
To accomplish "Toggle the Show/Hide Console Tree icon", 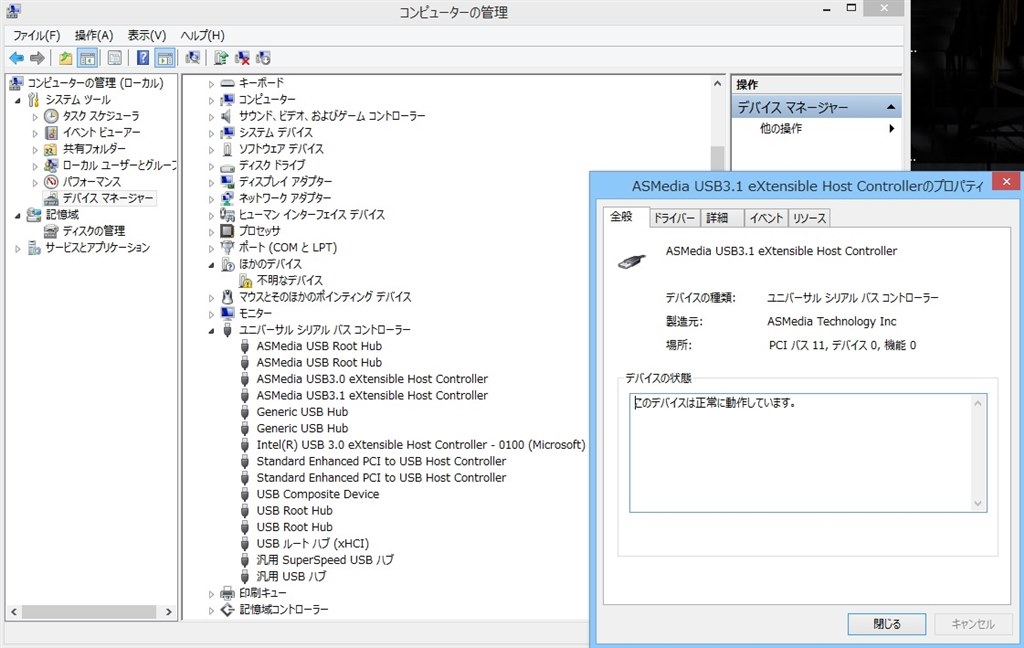I will point(88,58).
